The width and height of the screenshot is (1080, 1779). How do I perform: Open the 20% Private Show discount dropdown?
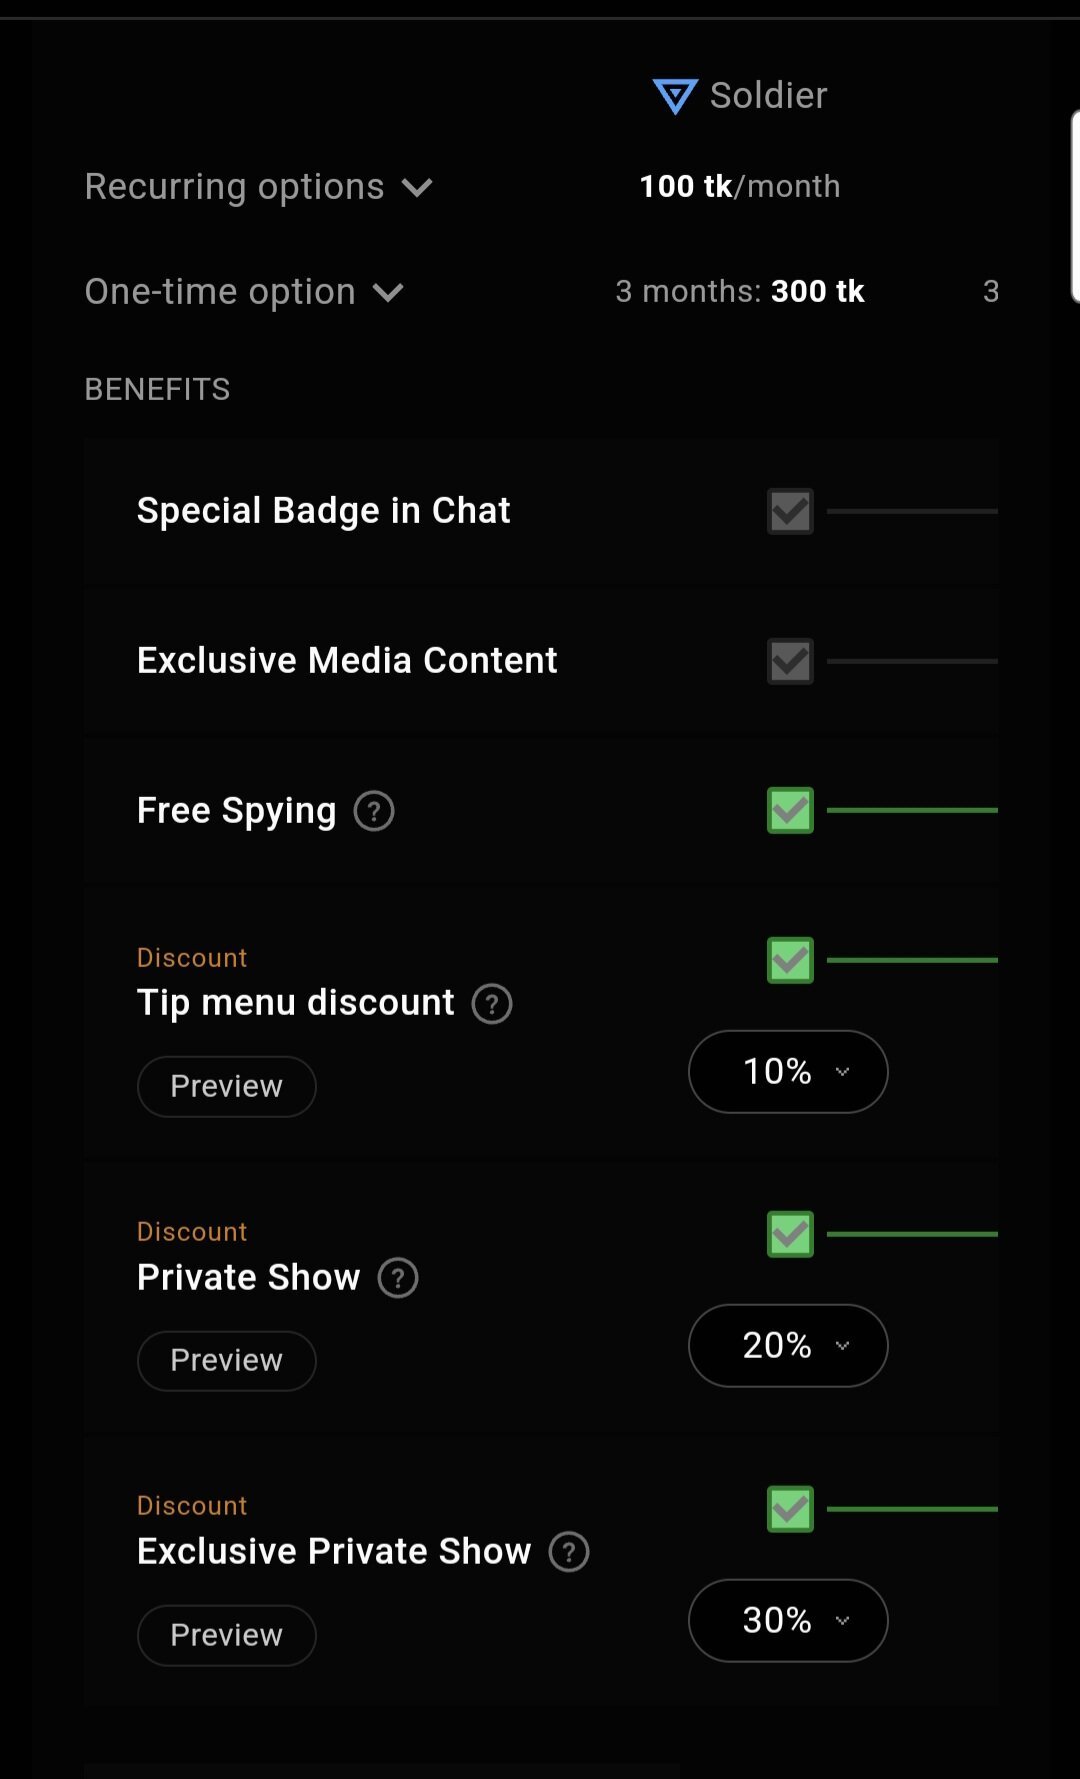coord(788,1346)
